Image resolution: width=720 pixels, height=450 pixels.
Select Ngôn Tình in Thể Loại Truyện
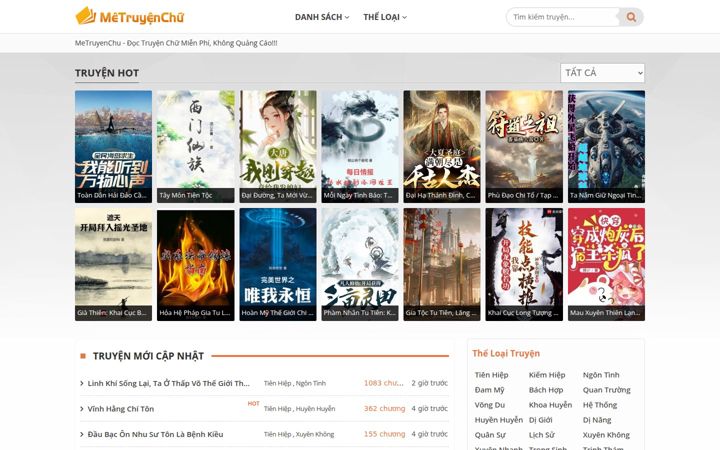pyautogui.click(x=601, y=375)
